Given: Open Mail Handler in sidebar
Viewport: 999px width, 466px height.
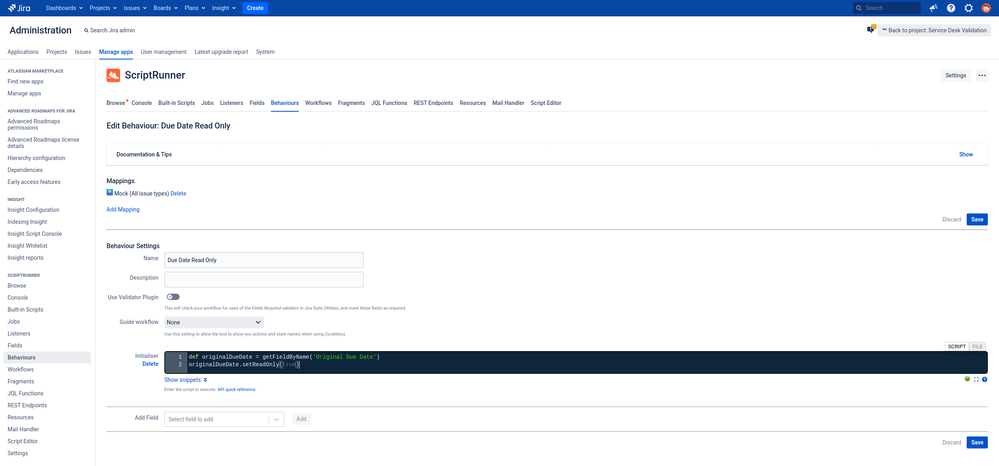Looking at the screenshot, I should click(x=24, y=430).
